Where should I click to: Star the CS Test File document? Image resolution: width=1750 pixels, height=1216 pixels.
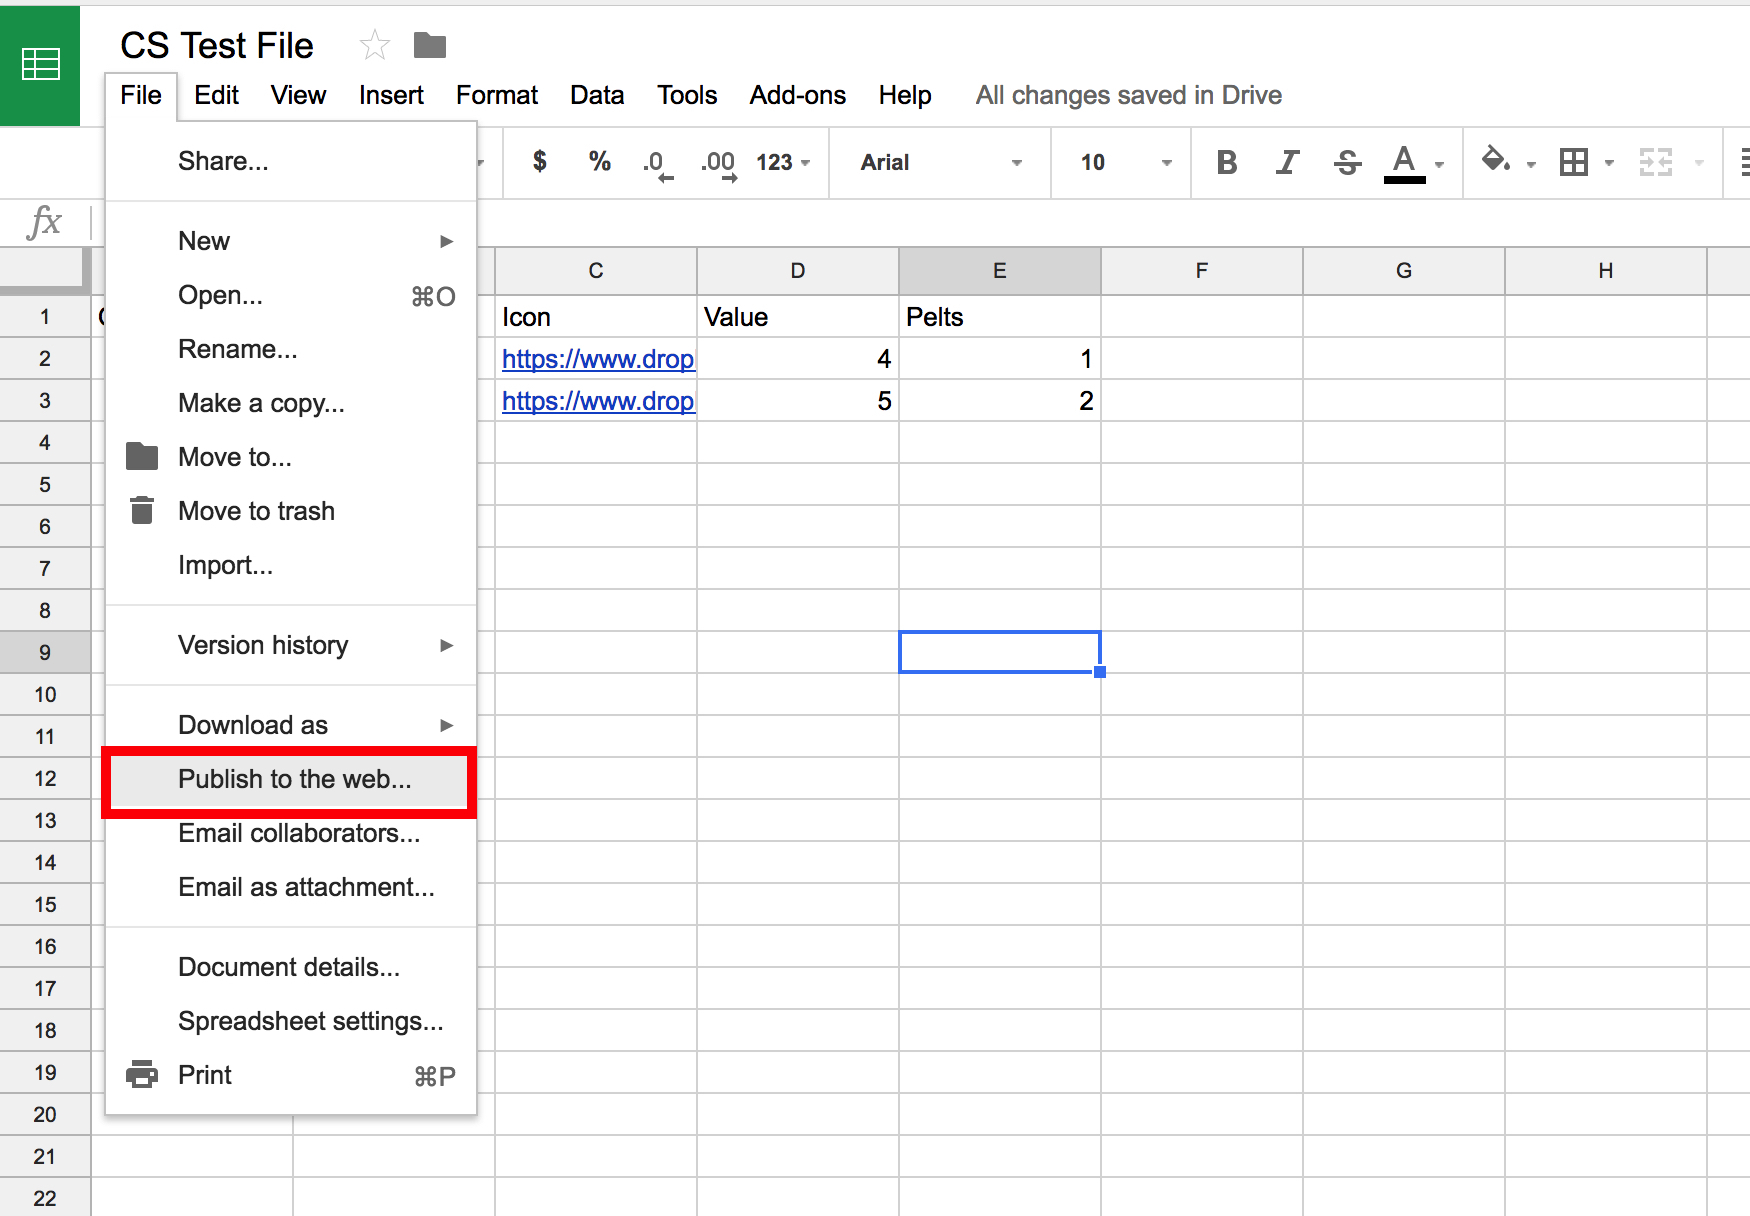375,45
